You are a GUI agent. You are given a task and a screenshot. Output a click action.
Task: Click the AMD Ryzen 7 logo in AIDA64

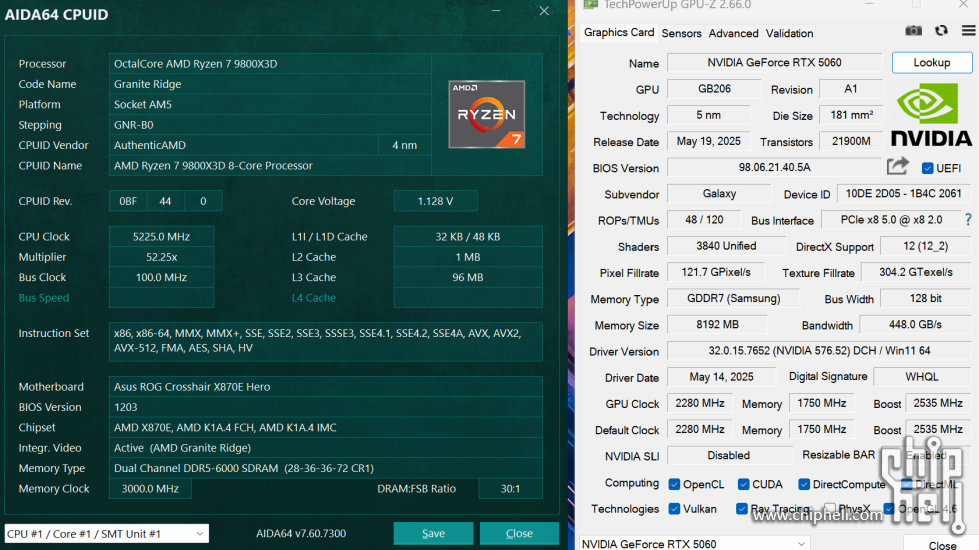tap(486, 114)
